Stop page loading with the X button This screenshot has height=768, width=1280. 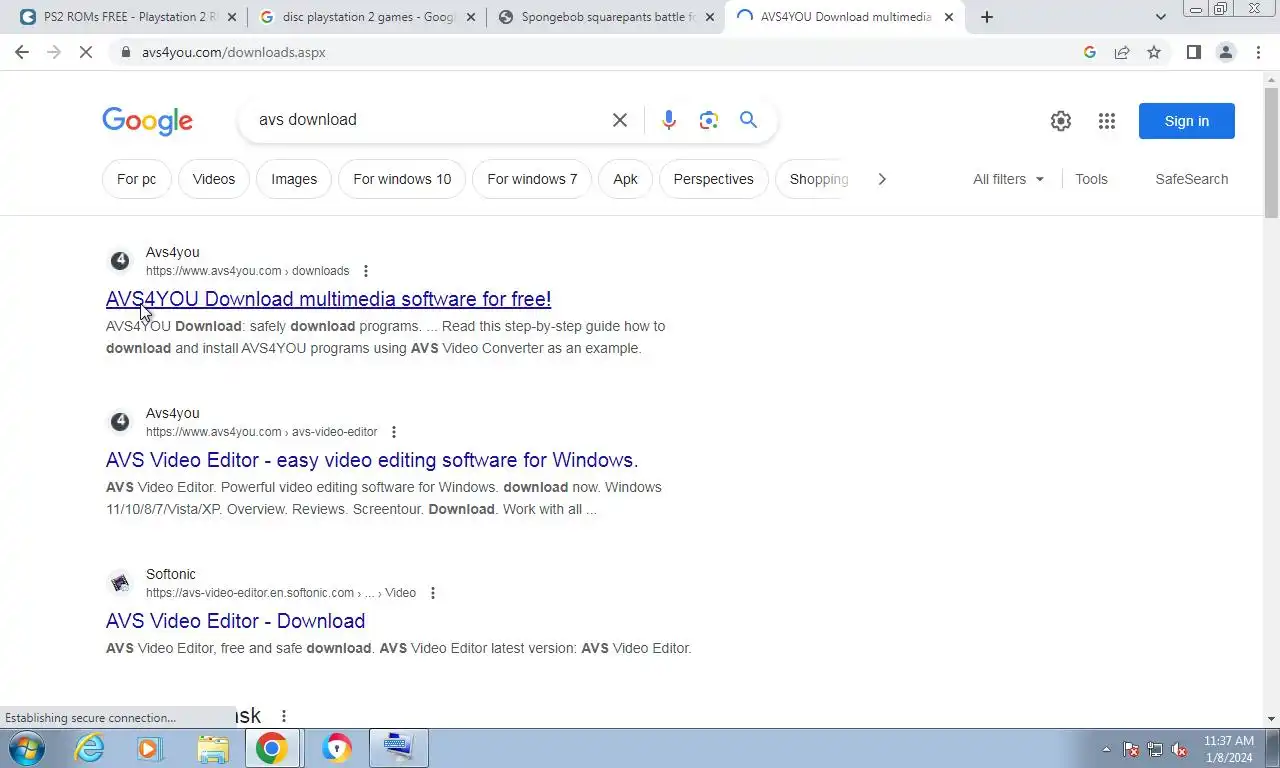pos(86,52)
